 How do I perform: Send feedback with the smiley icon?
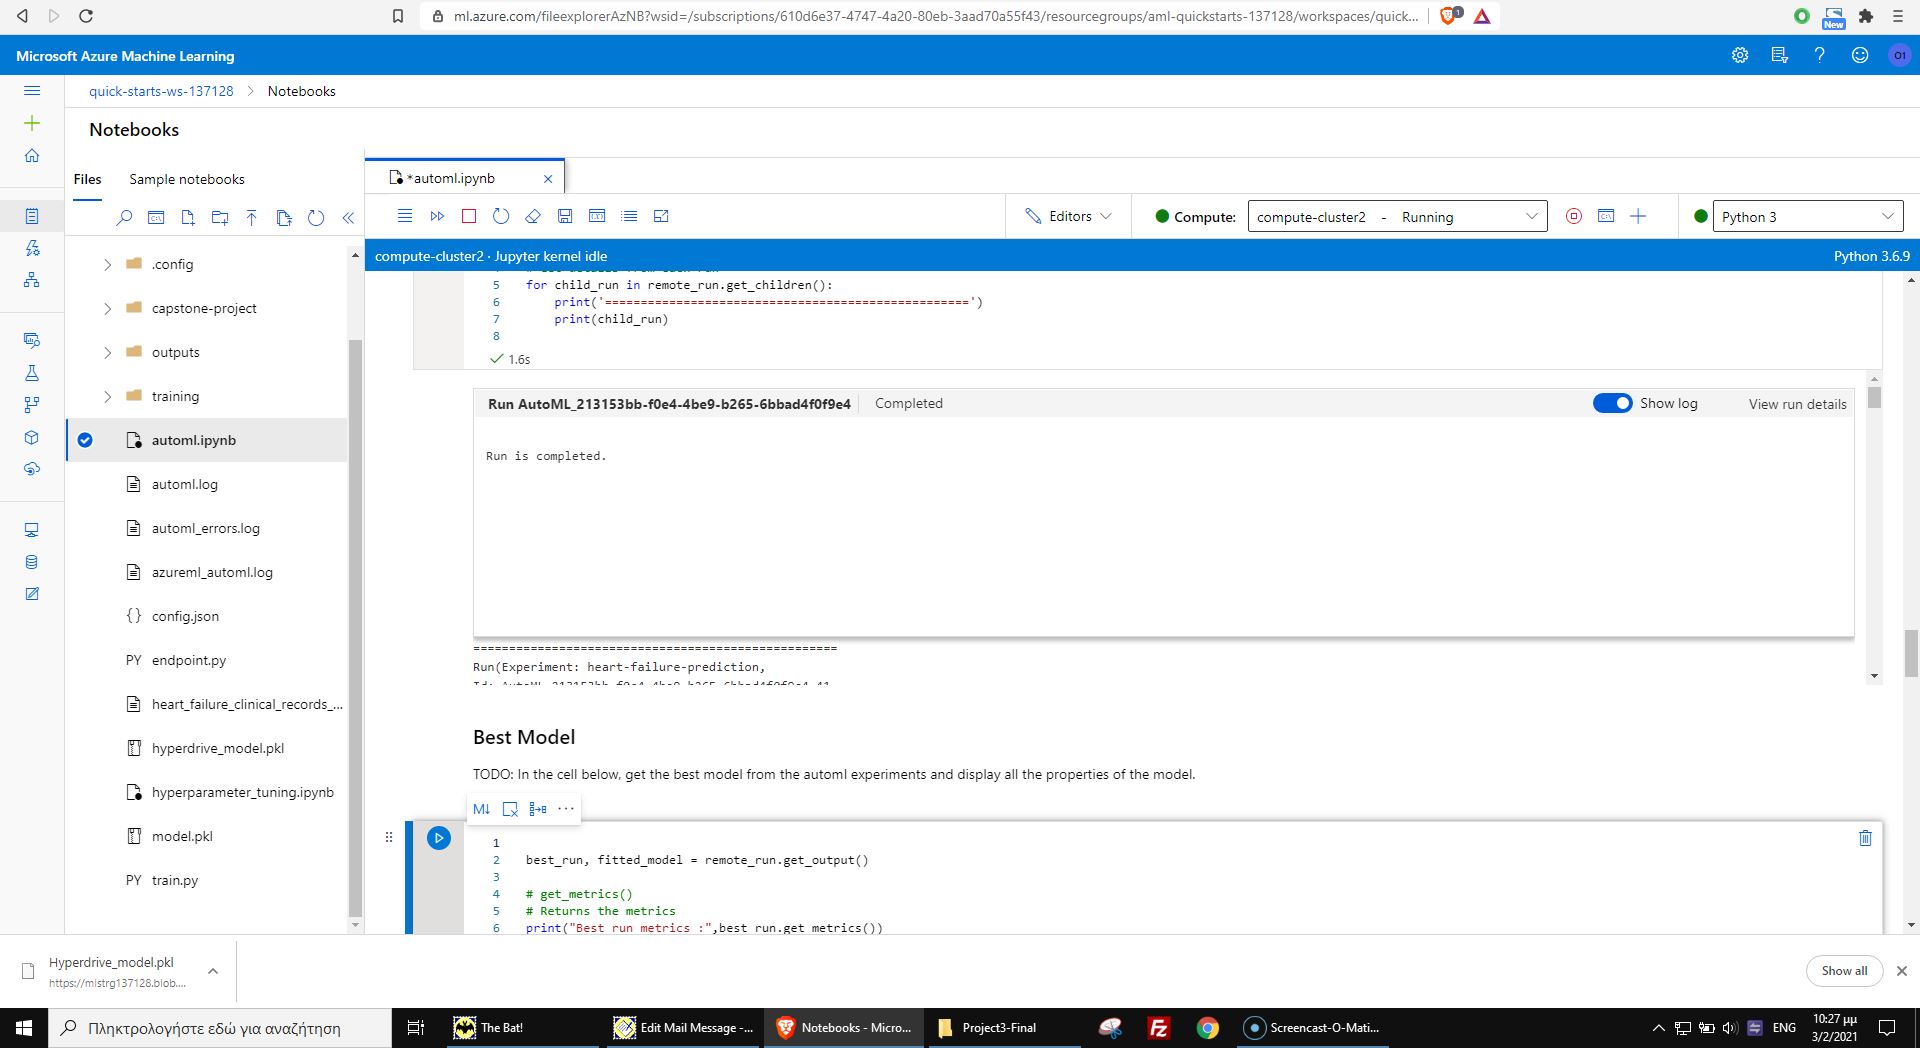1860,56
